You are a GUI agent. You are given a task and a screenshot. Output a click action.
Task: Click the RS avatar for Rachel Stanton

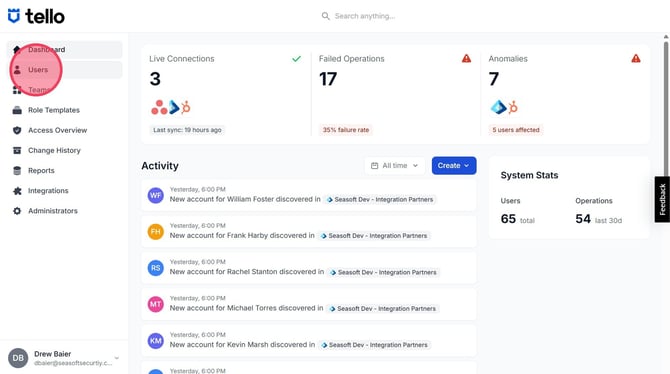point(156,268)
